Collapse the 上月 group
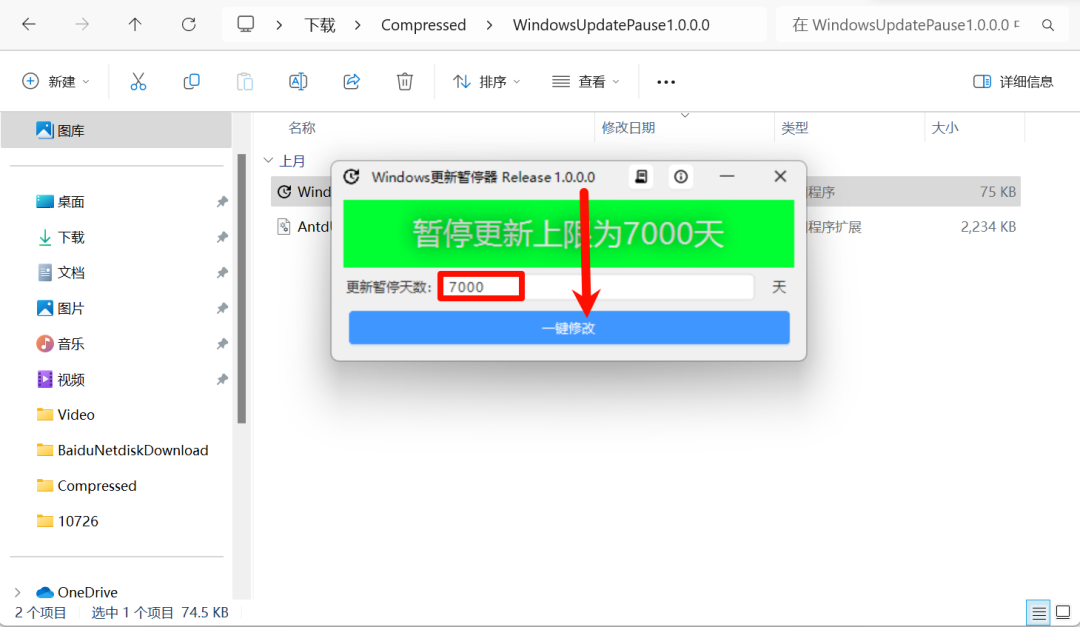 pos(269,161)
